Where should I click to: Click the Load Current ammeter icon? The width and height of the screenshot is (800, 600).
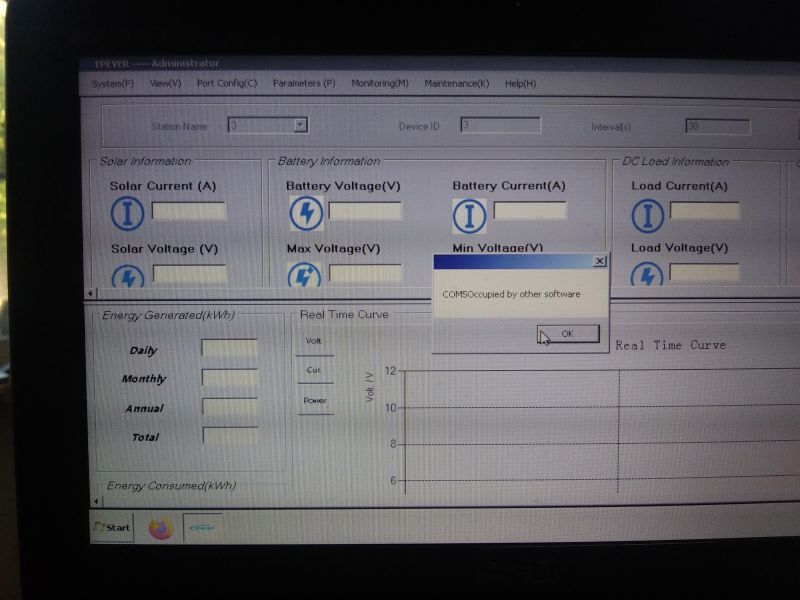coord(647,216)
